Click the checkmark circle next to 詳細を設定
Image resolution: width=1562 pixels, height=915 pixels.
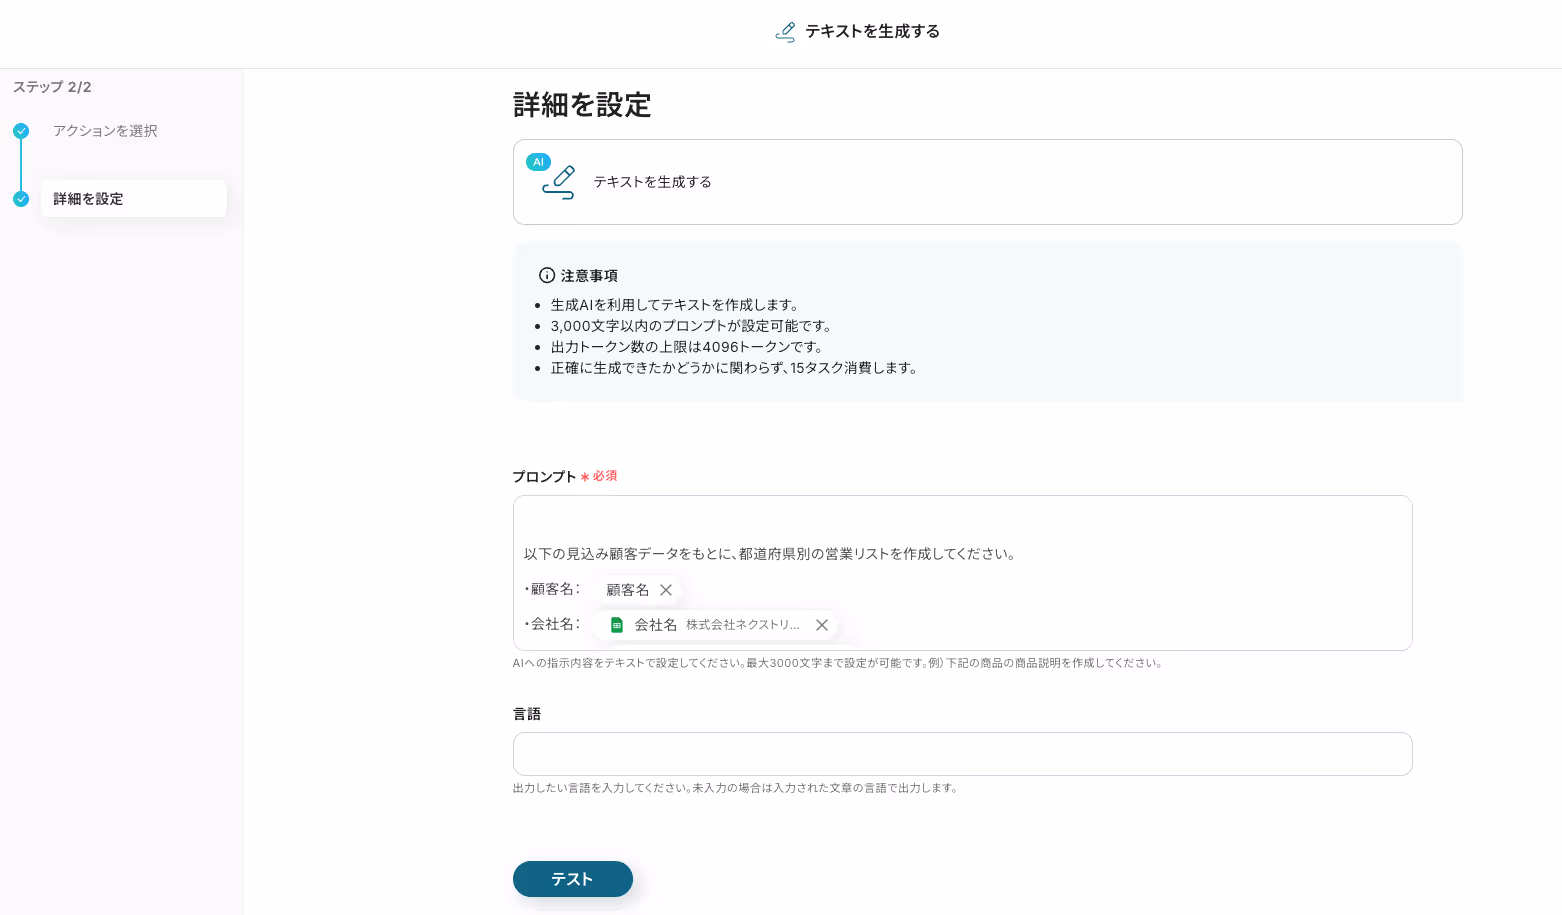tap(21, 199)
